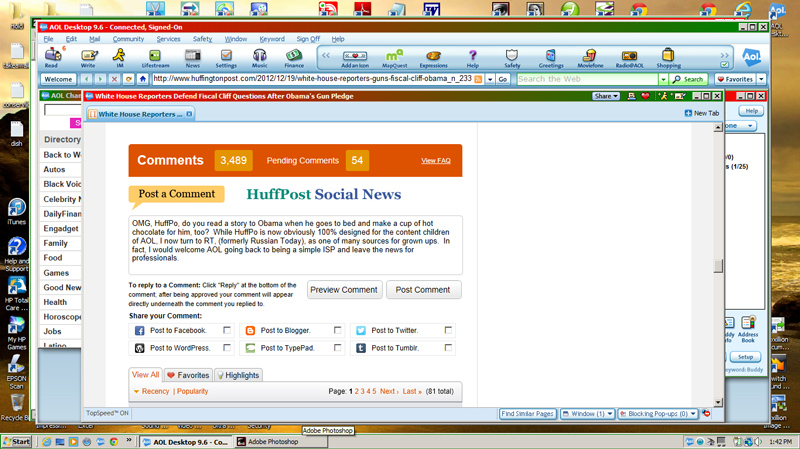Open the Settings toolbar icon
The height and width of the screenshot is (449, 800).
click(x=226, y=57)
